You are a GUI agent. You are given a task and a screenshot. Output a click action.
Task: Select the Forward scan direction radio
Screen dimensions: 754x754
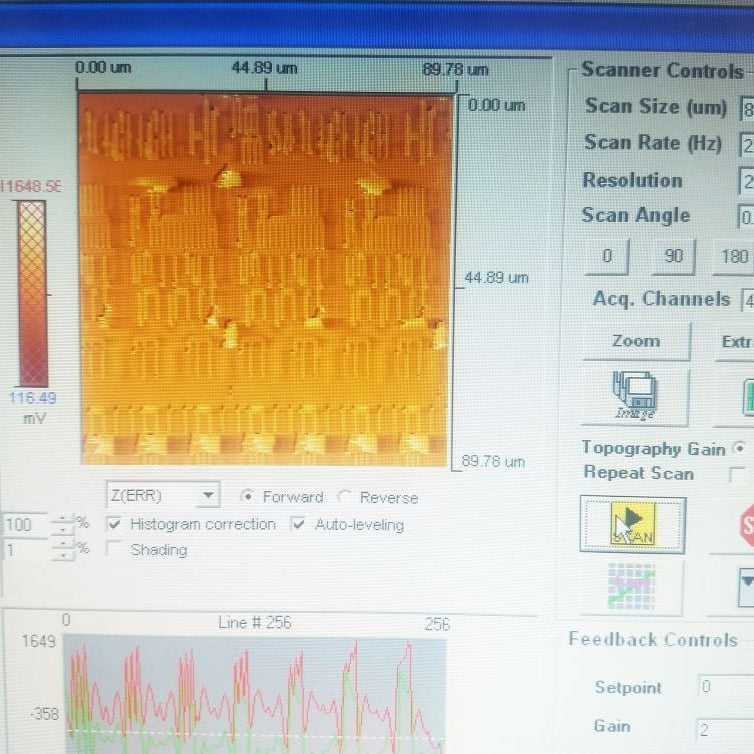pyautogui.click(x=247, y=496)
